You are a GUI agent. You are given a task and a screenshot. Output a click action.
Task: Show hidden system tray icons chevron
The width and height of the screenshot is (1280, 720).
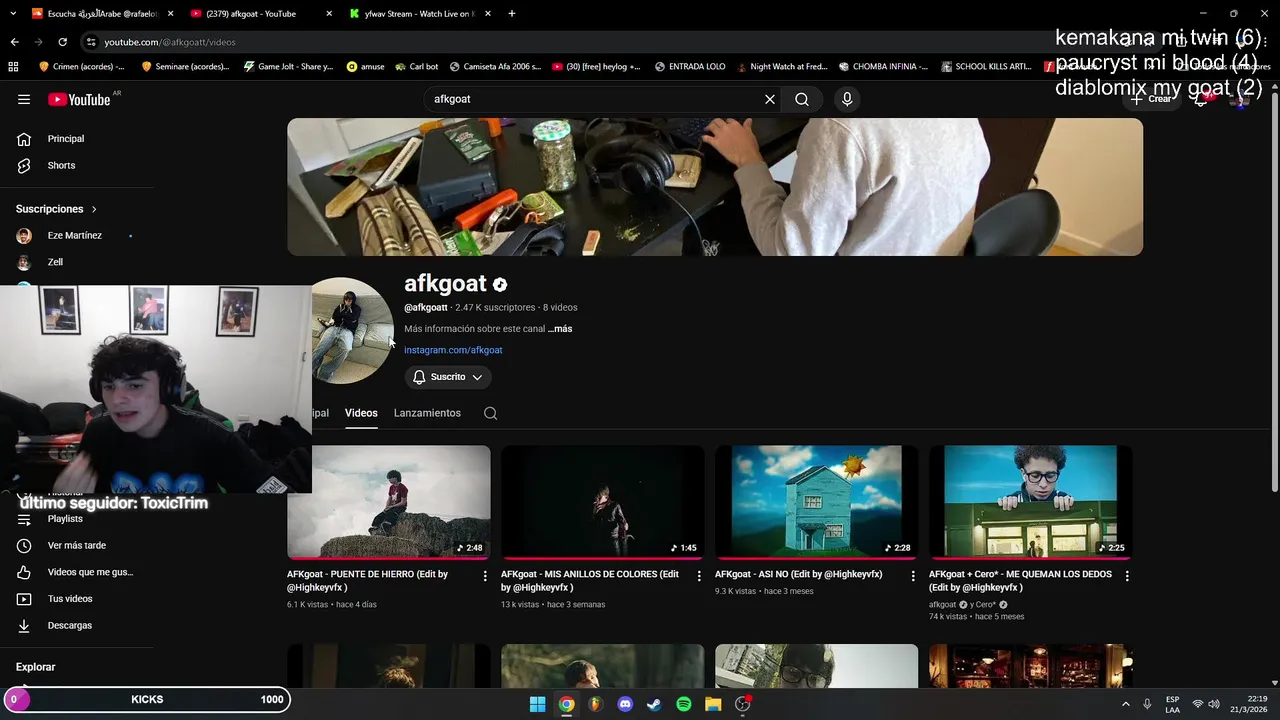1126,704
